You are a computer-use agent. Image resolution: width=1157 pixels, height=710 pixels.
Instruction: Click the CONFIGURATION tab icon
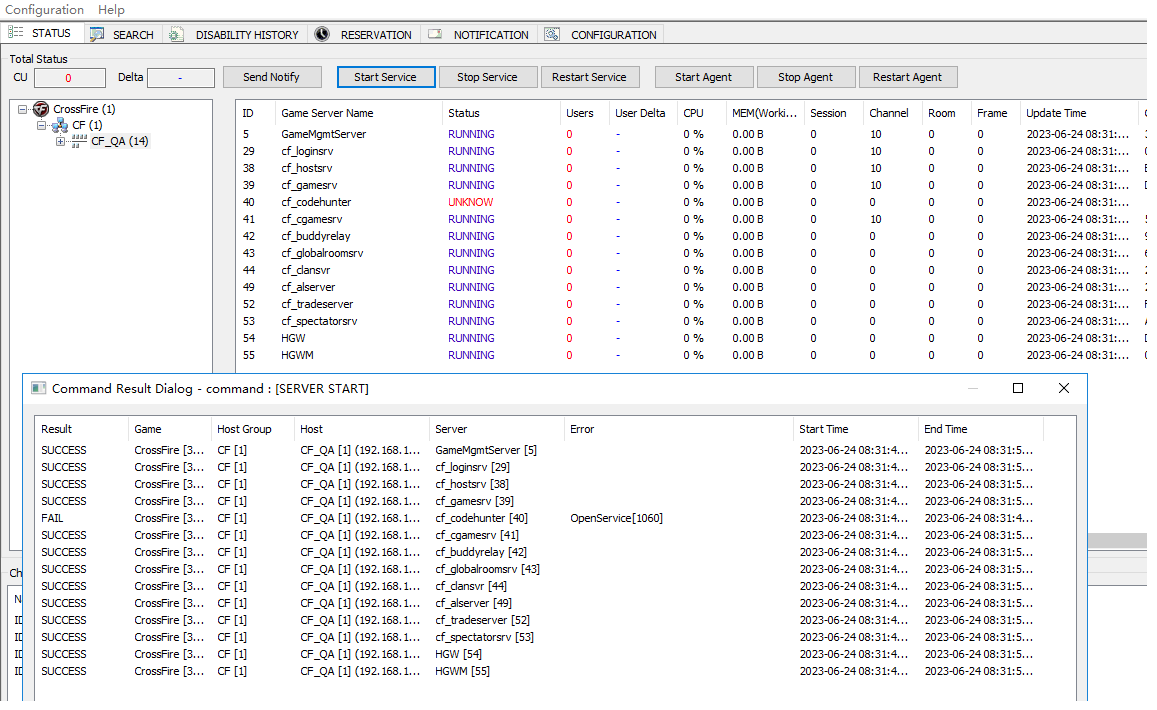pos(552,34)
